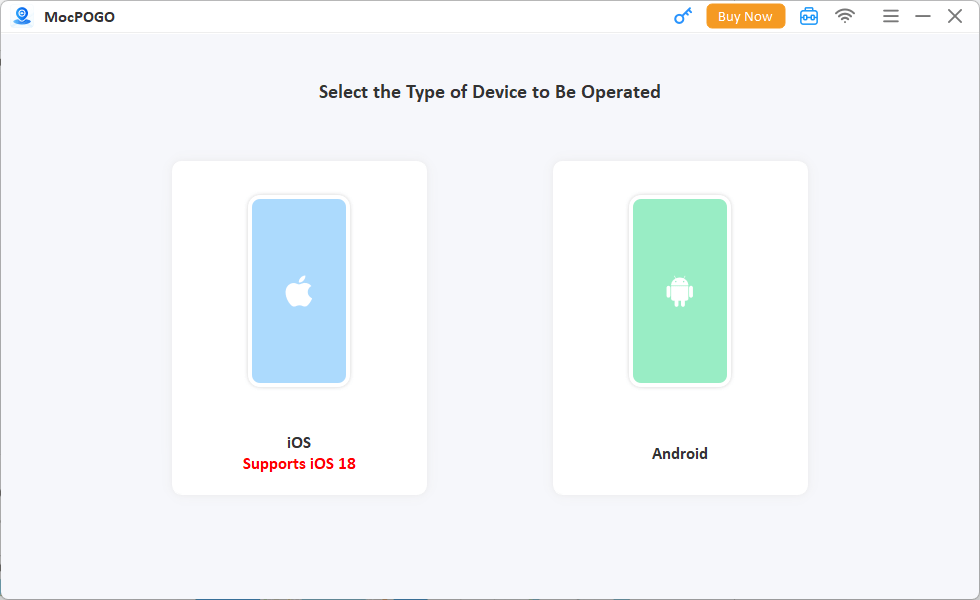Click the 'Select the Type of Device' heading
980x600 pixels.
490,92
